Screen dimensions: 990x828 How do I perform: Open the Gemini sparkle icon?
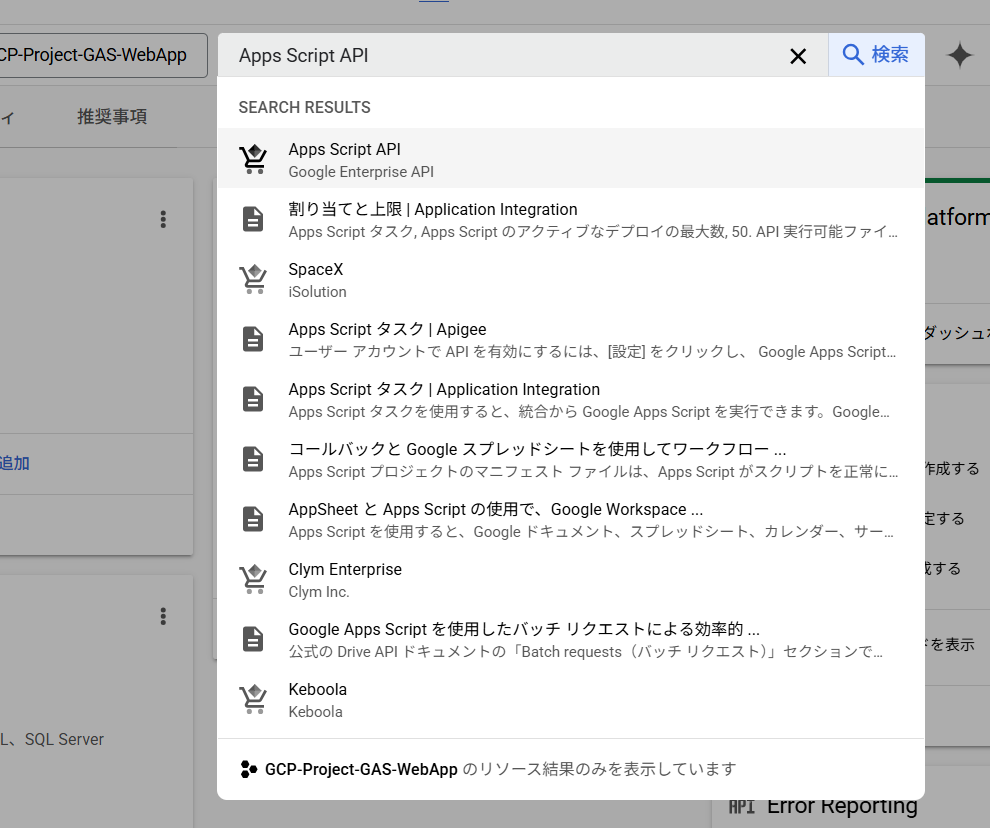click(x=959, y=56)
